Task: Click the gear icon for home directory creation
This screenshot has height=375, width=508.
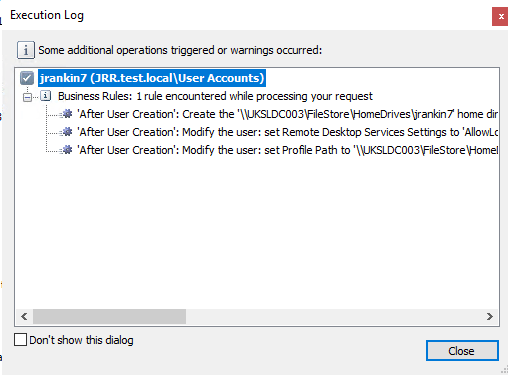Action: point(67,114)
